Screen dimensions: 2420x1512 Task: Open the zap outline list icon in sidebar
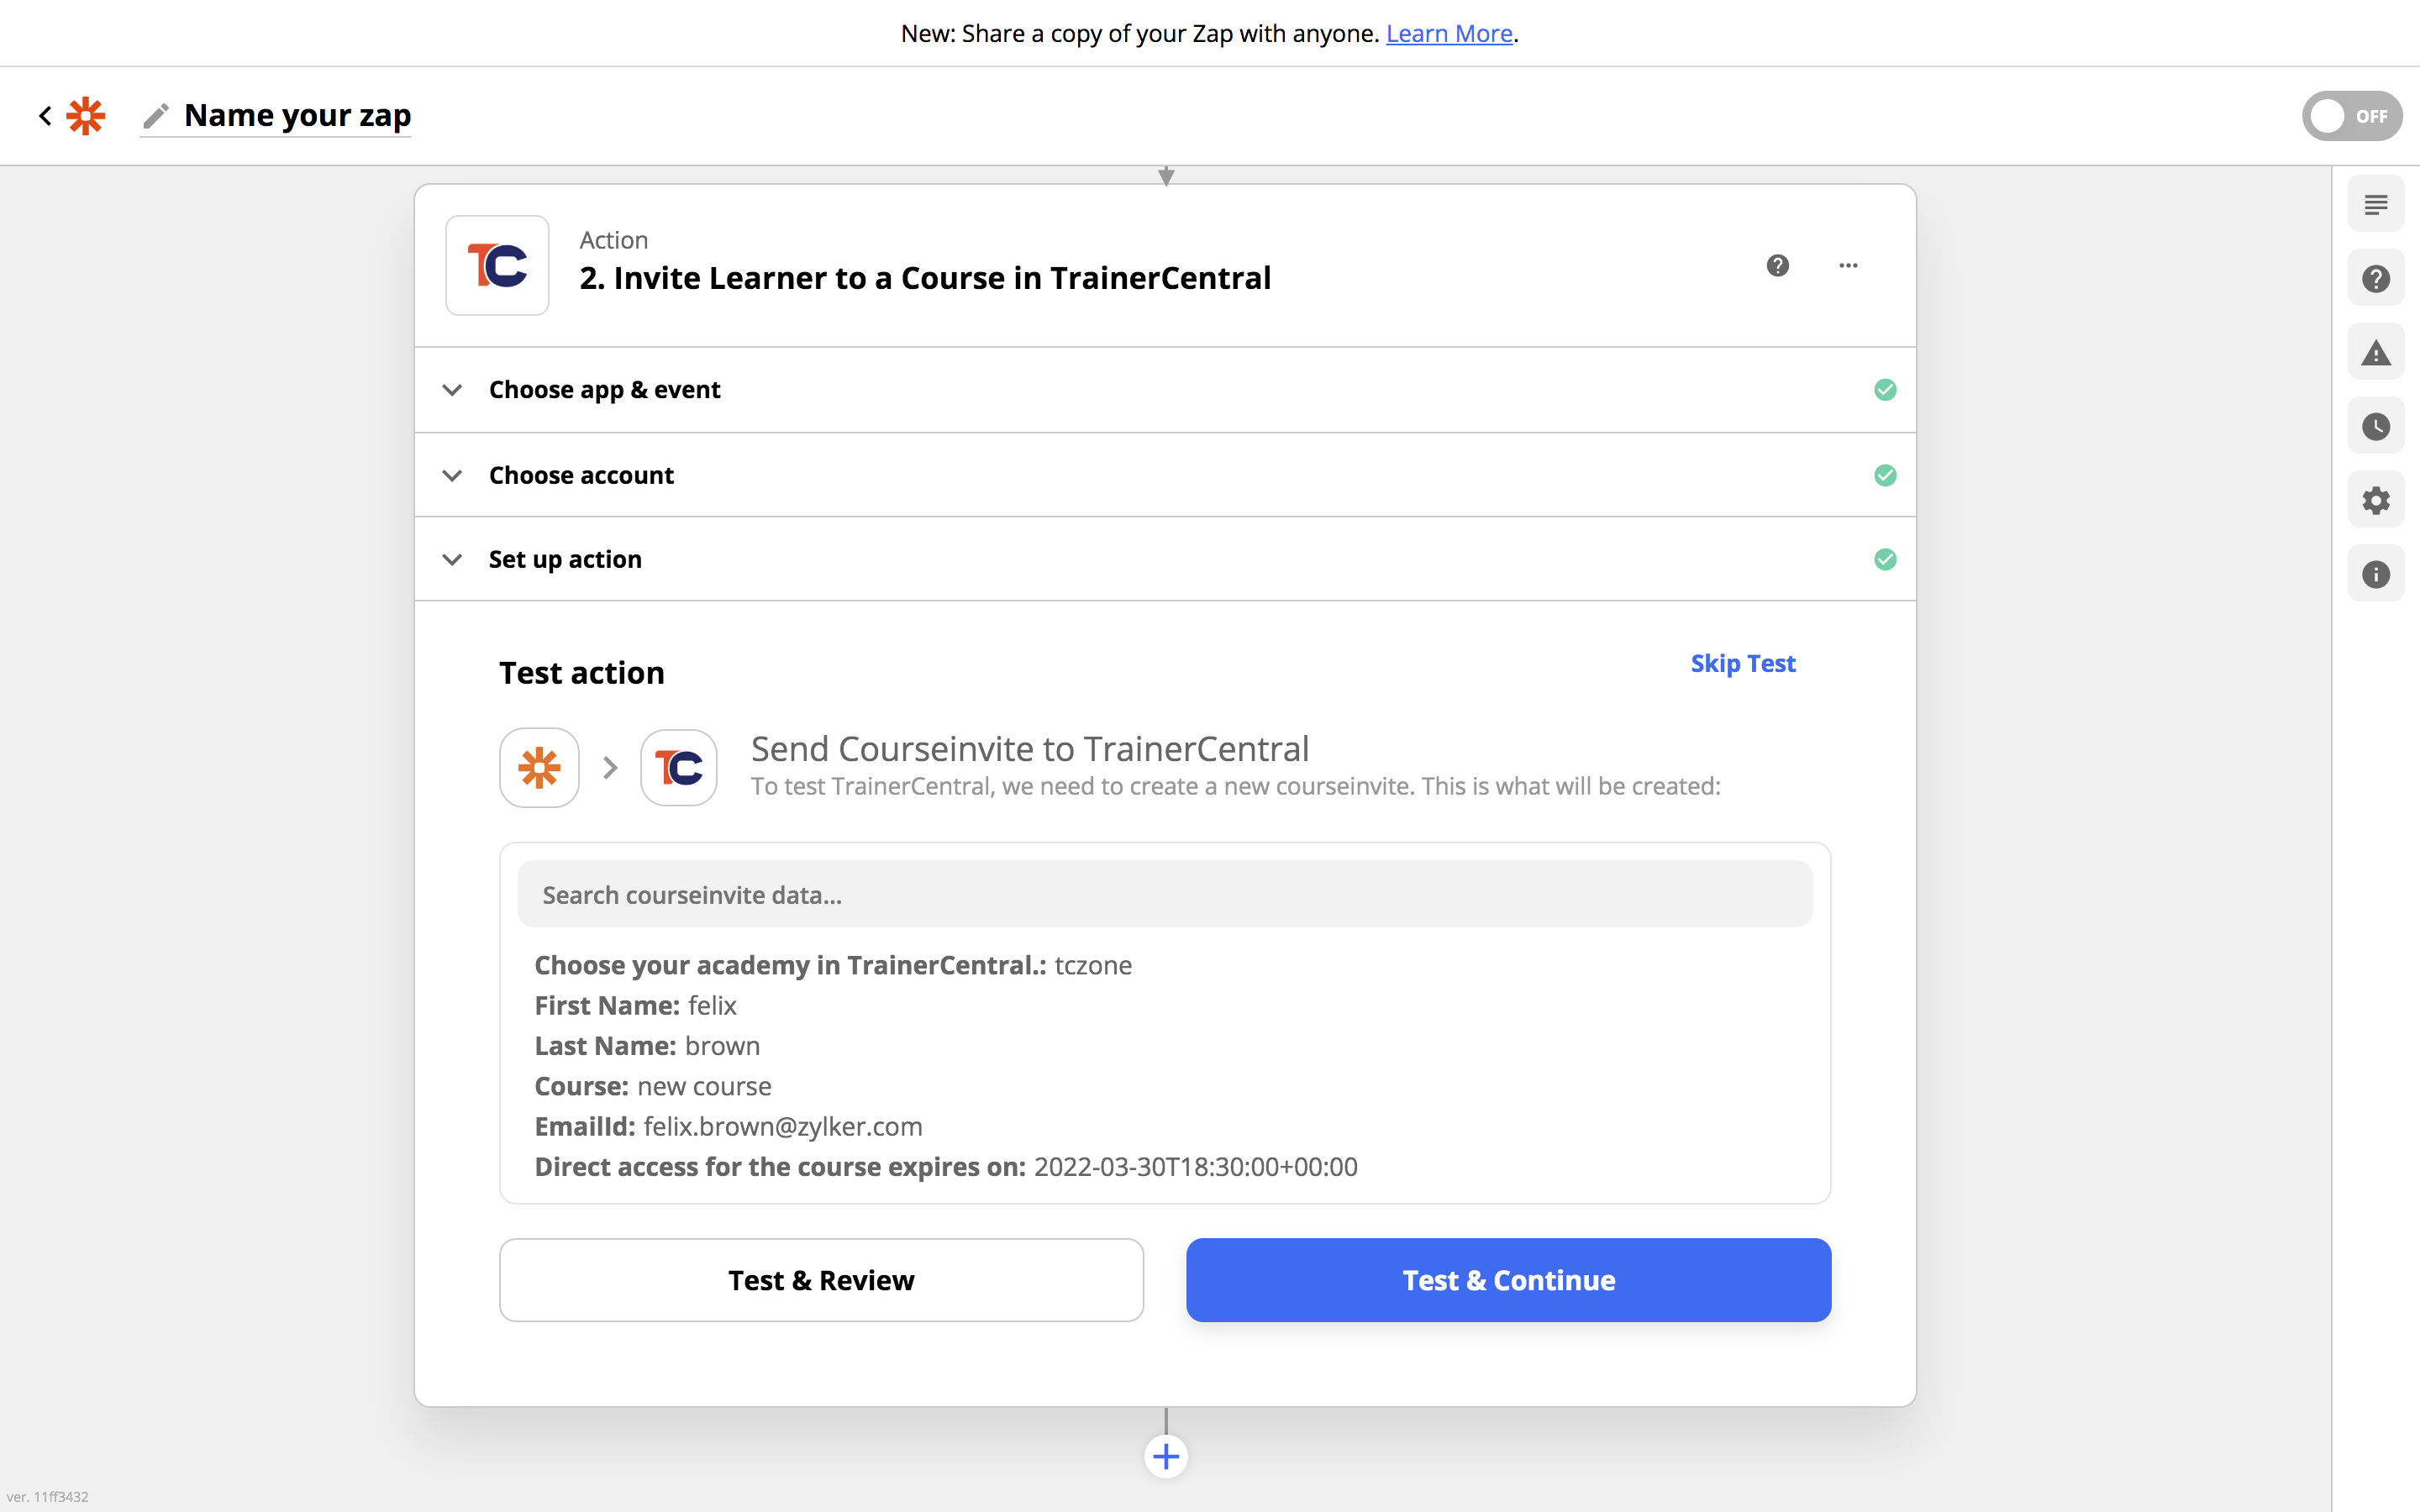pos(2375,205)
